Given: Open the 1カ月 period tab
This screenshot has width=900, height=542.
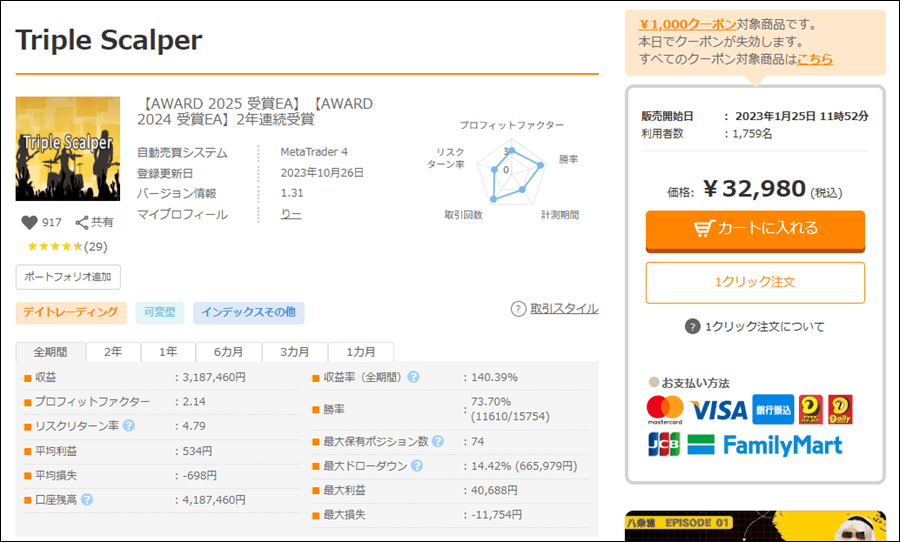Looking at the screenshot, I should [x=360, y=352].
